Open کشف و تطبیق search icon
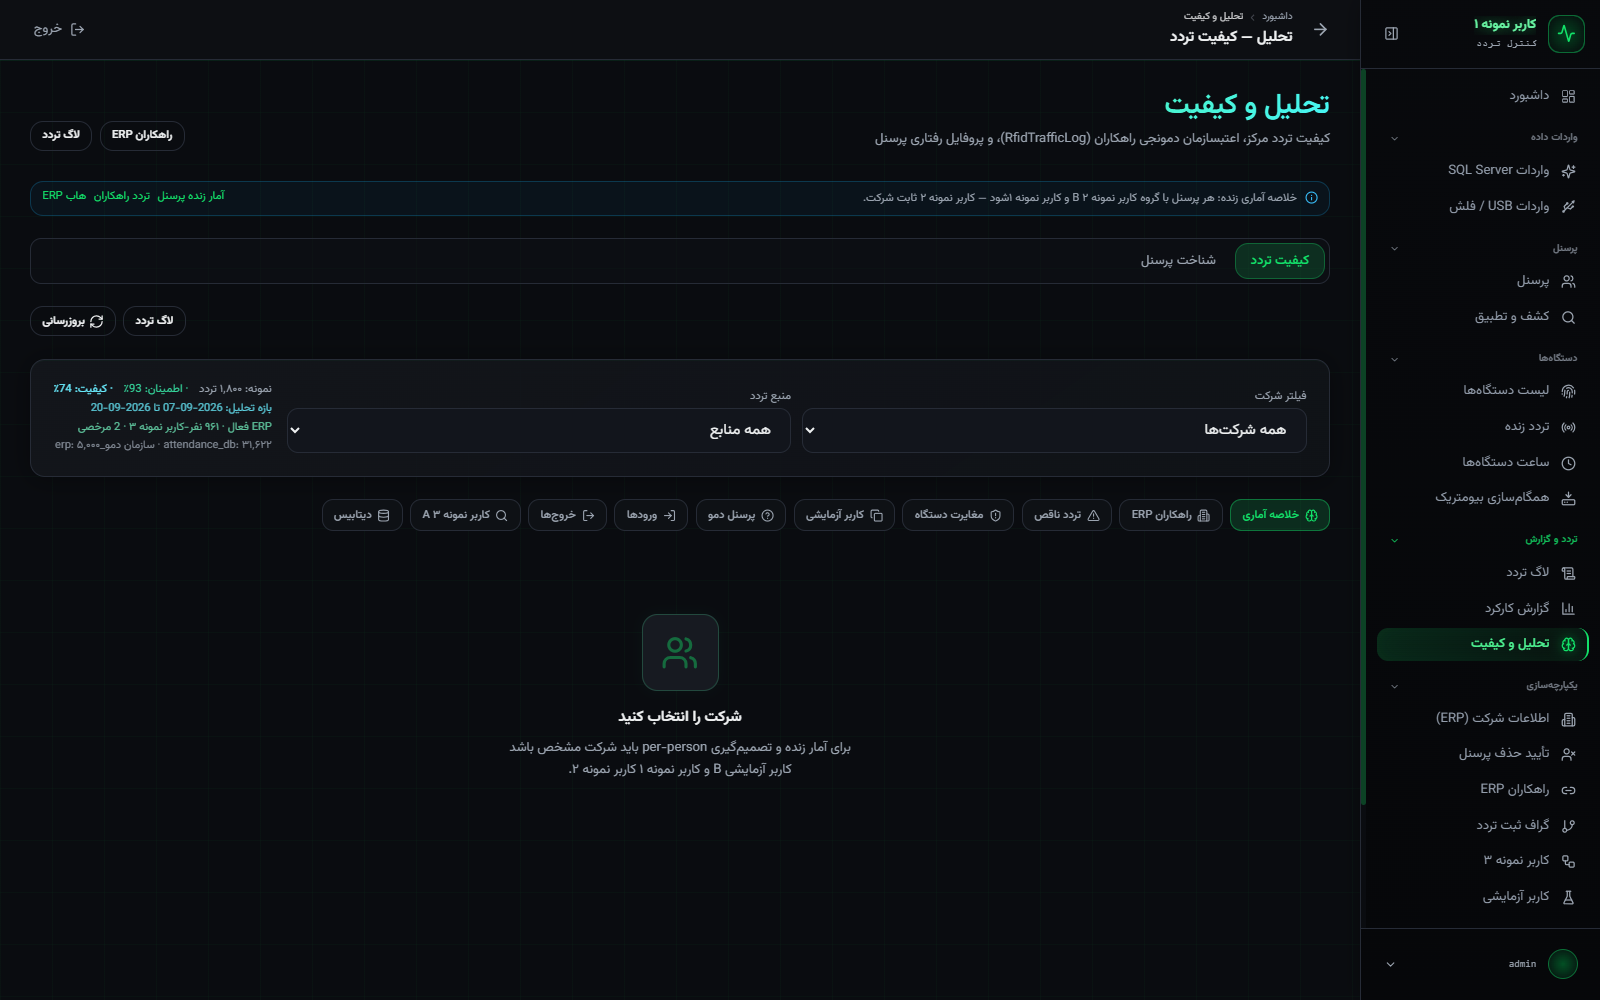The height and width of the screenshot is (1000, 1600). tap(1568, 317)
